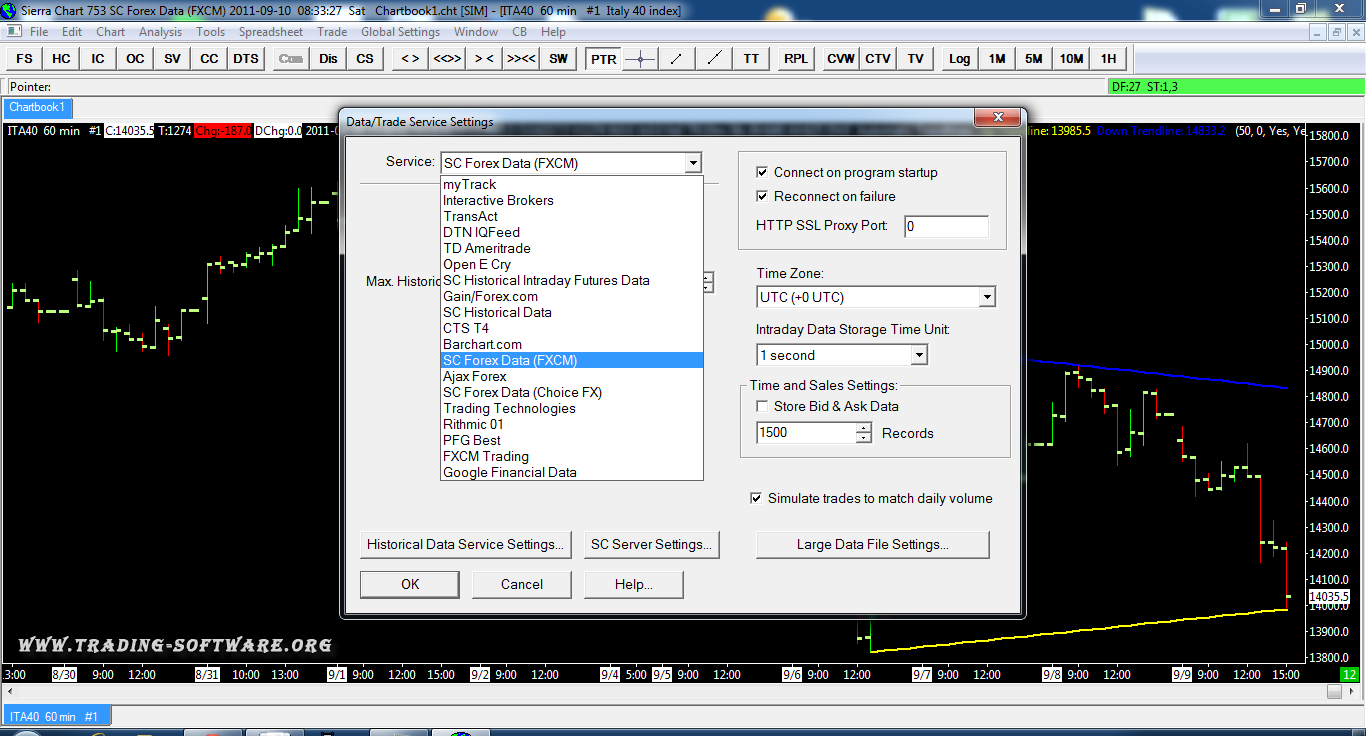Open Intraday Data Storage Time Unit dropdown

pyautogui.click(x=918, y=355)
